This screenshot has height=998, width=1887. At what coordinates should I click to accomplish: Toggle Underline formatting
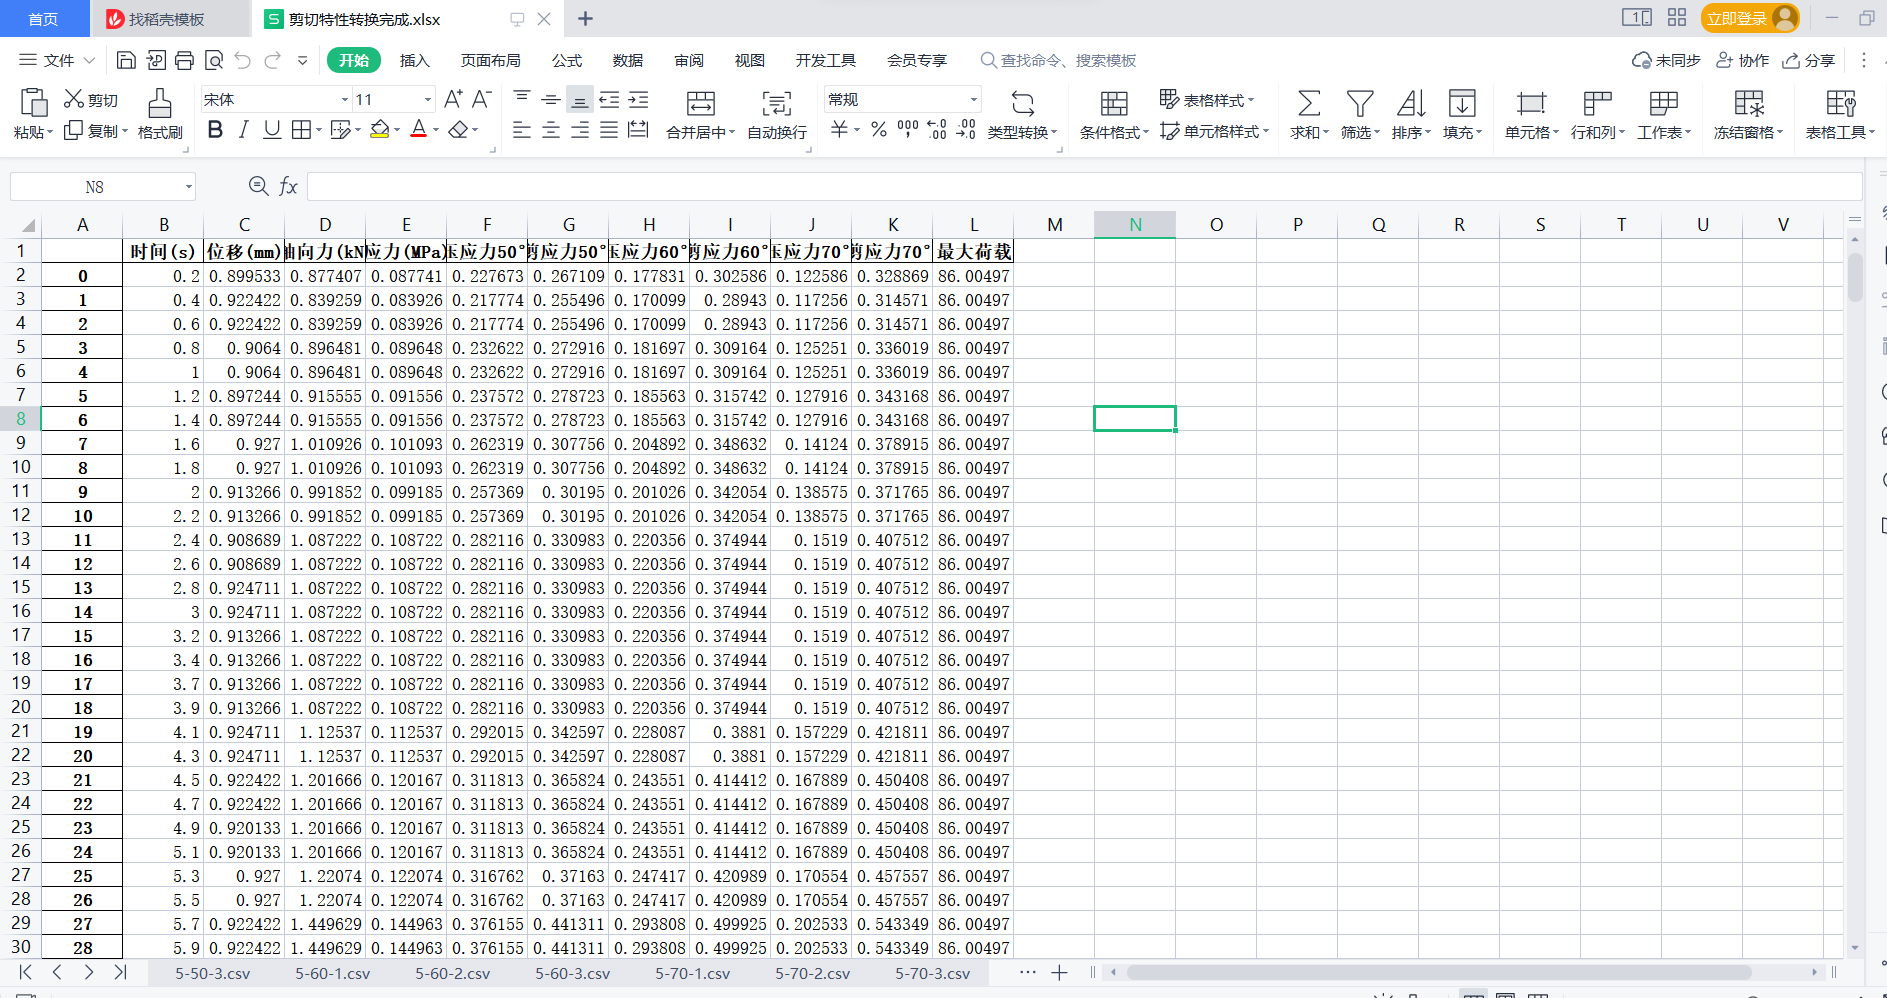272,130
